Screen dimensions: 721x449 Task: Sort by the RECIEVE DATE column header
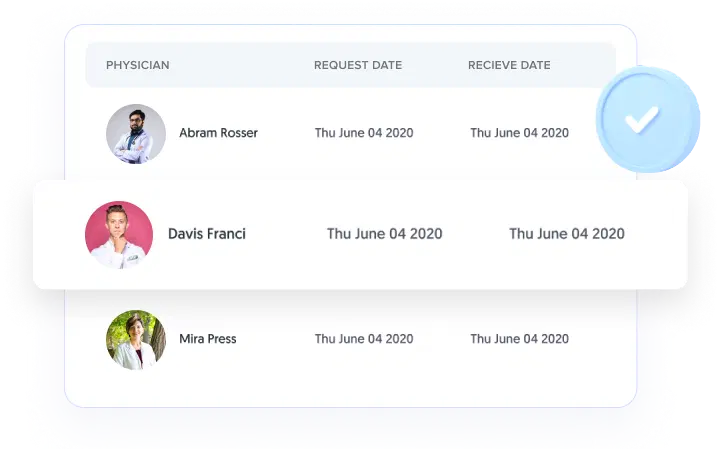point(509,65)
